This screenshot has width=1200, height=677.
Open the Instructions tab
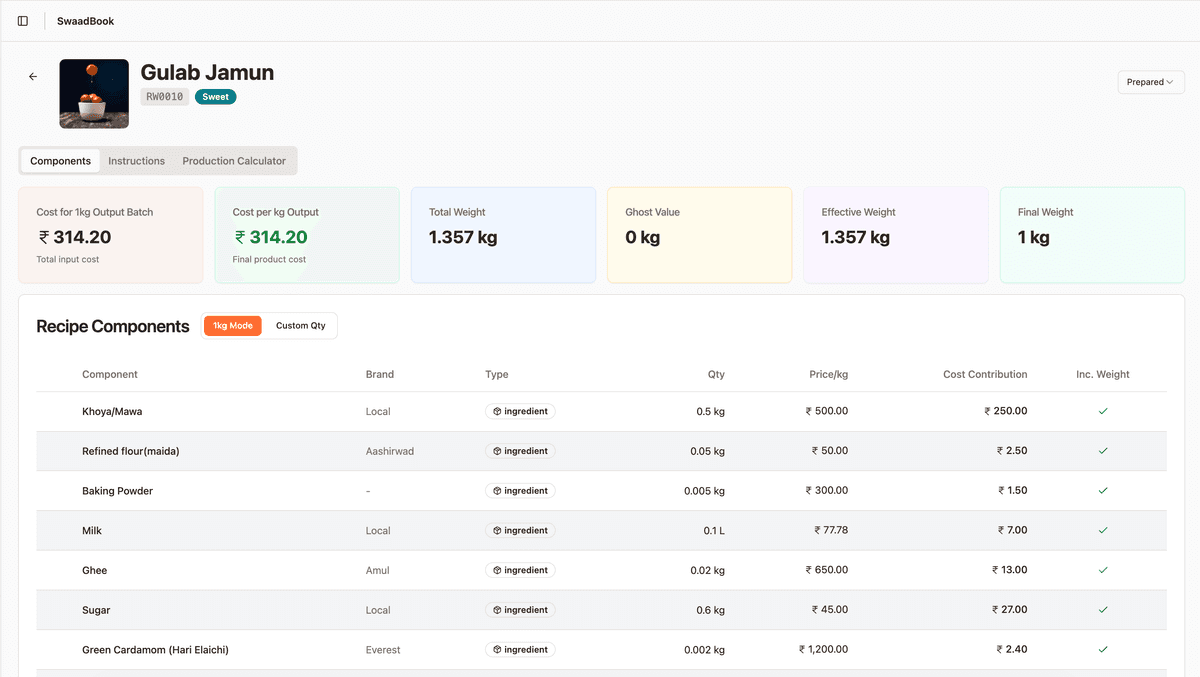[137, 161]
